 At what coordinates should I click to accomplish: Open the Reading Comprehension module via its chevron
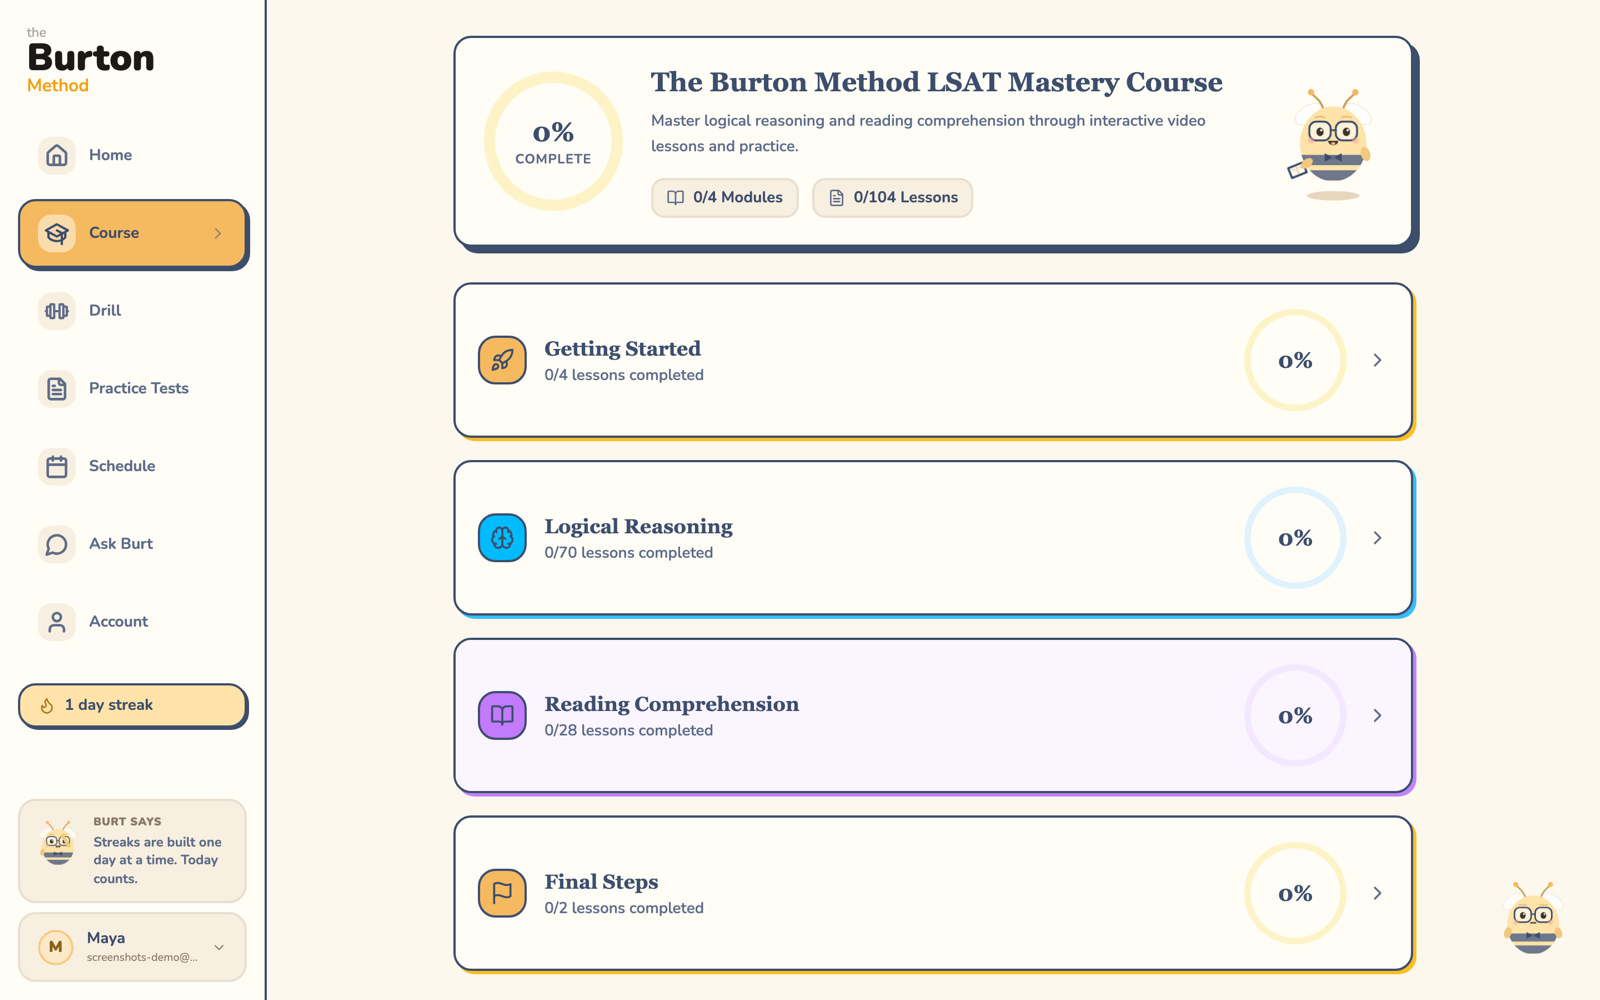[1377, 716]
